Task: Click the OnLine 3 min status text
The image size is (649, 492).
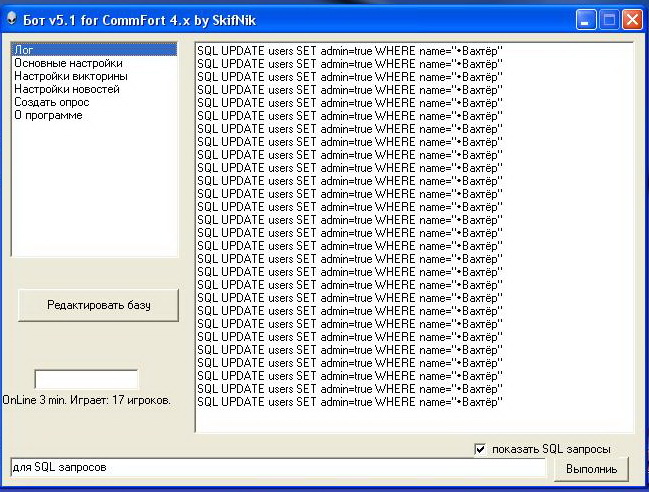Action: 86,399
